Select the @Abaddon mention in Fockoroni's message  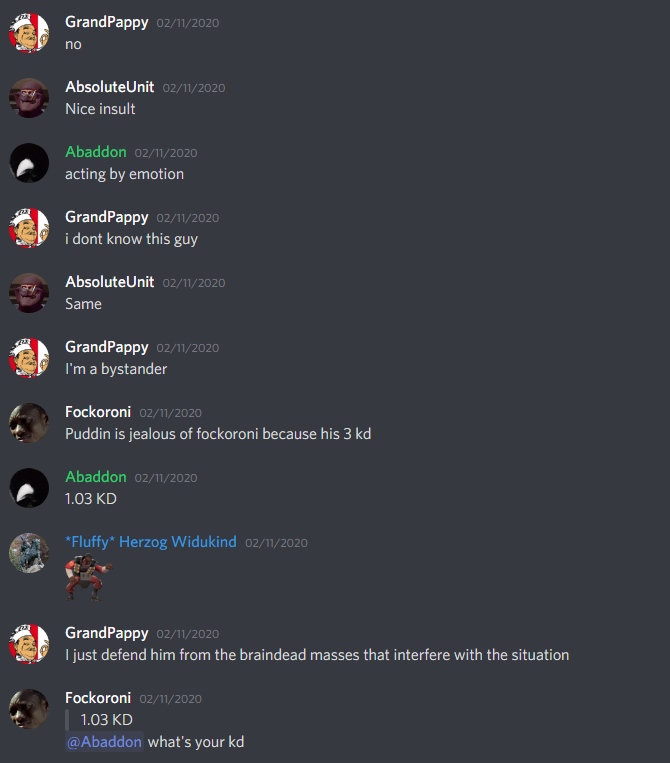(104, 742)
